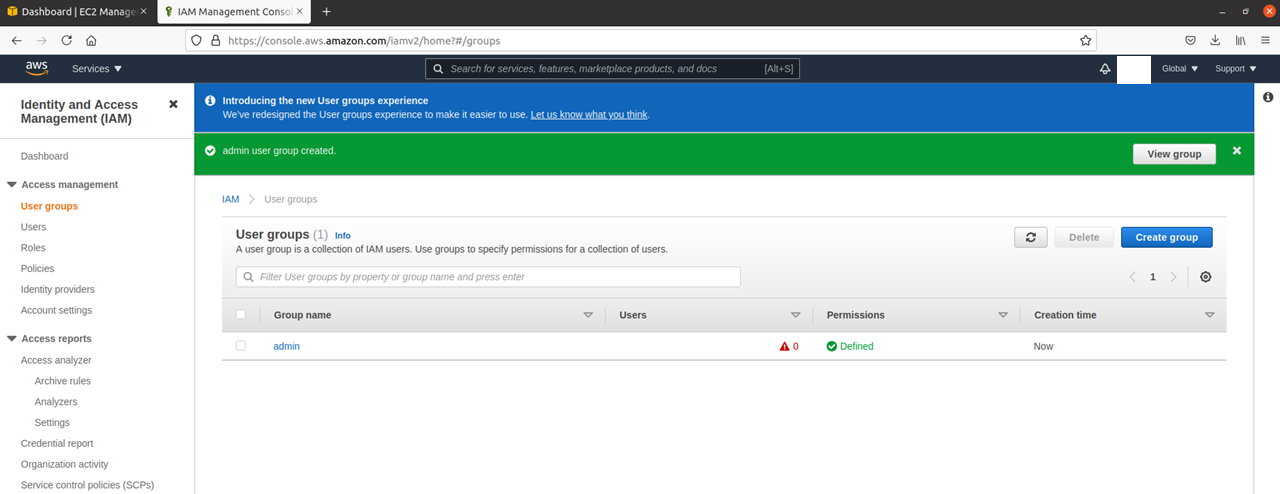Click the AWS logo home icon
Image resolution: width=1280 pixels, height=494 pixels.
[37, 69]
